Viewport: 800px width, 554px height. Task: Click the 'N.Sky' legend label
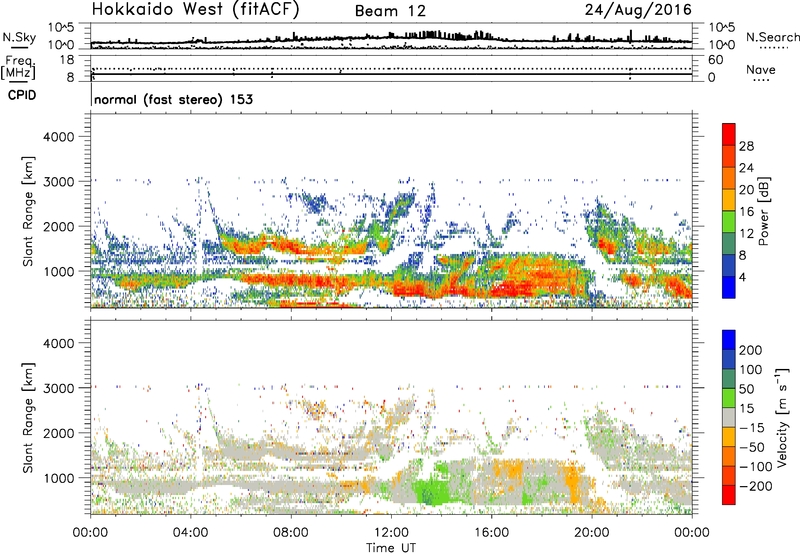[19, 37]
